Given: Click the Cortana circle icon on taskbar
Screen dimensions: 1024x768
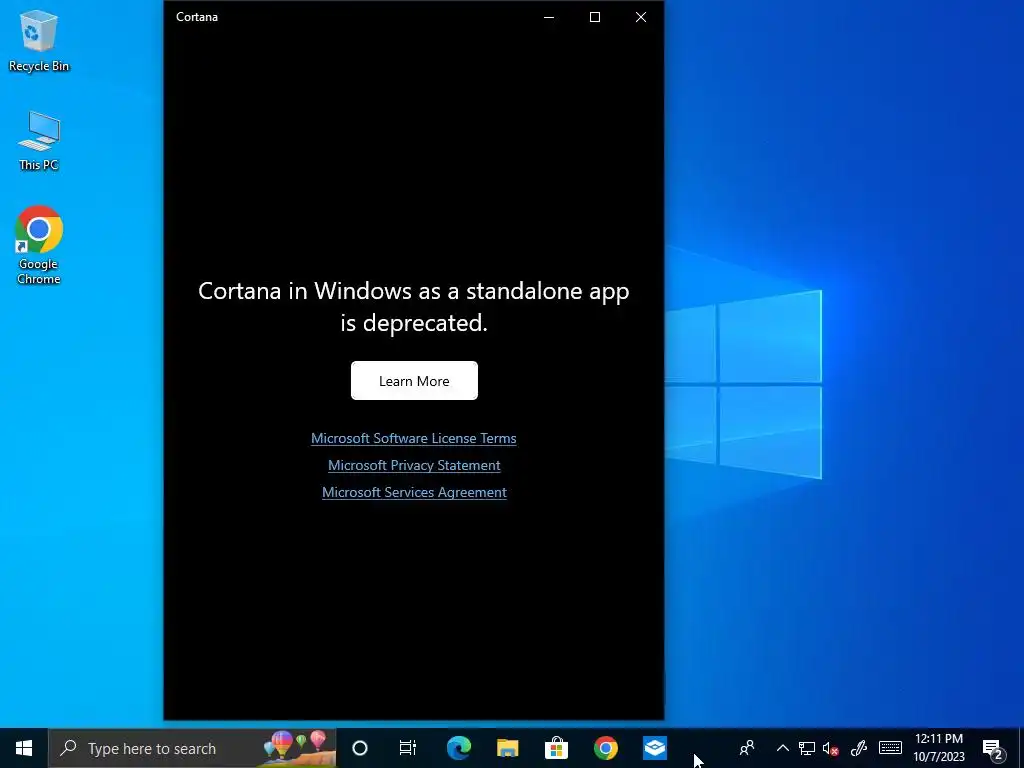Looking at the screenshot, I should (360, 748).
